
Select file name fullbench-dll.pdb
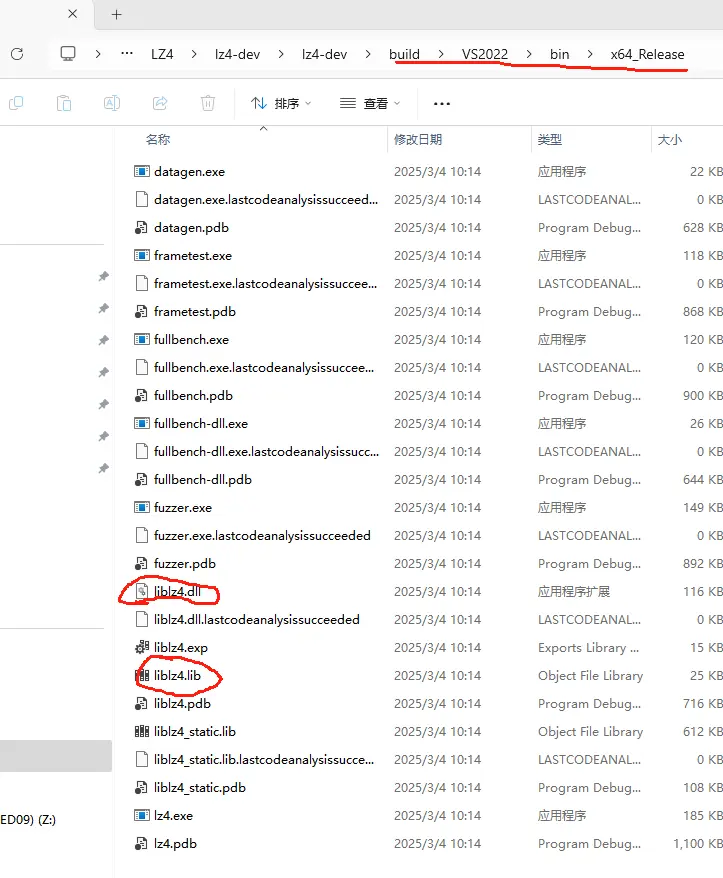[x=203, y=479]
